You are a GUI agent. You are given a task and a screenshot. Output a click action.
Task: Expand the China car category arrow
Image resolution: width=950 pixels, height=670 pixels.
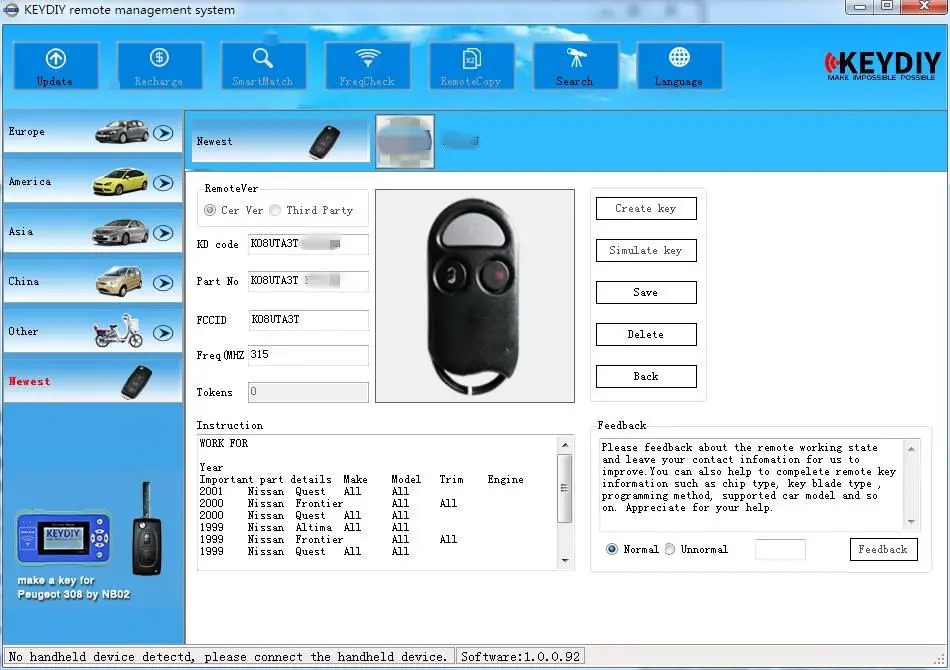(x=163, y=283)
